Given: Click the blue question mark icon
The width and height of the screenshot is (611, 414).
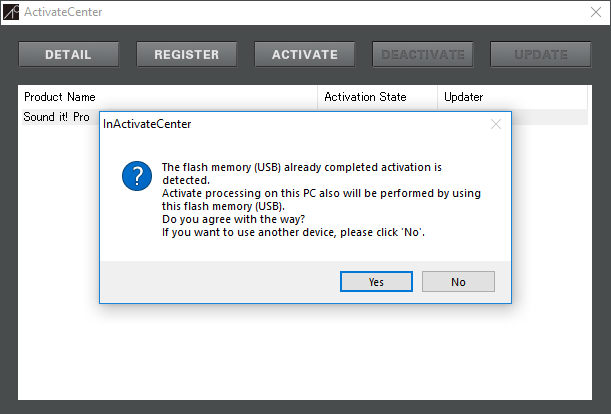Looking at the screenshot, I should coord(137,176).
